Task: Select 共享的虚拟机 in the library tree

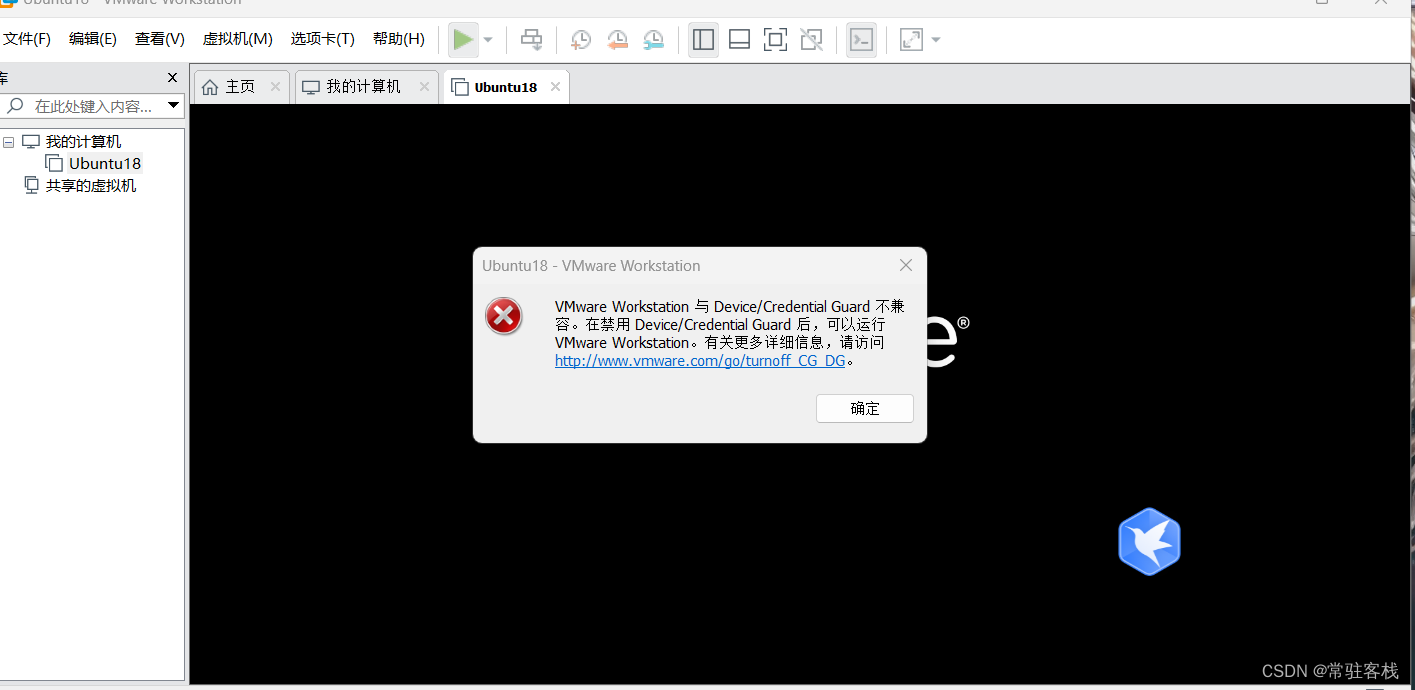Action: click(91, 185)
